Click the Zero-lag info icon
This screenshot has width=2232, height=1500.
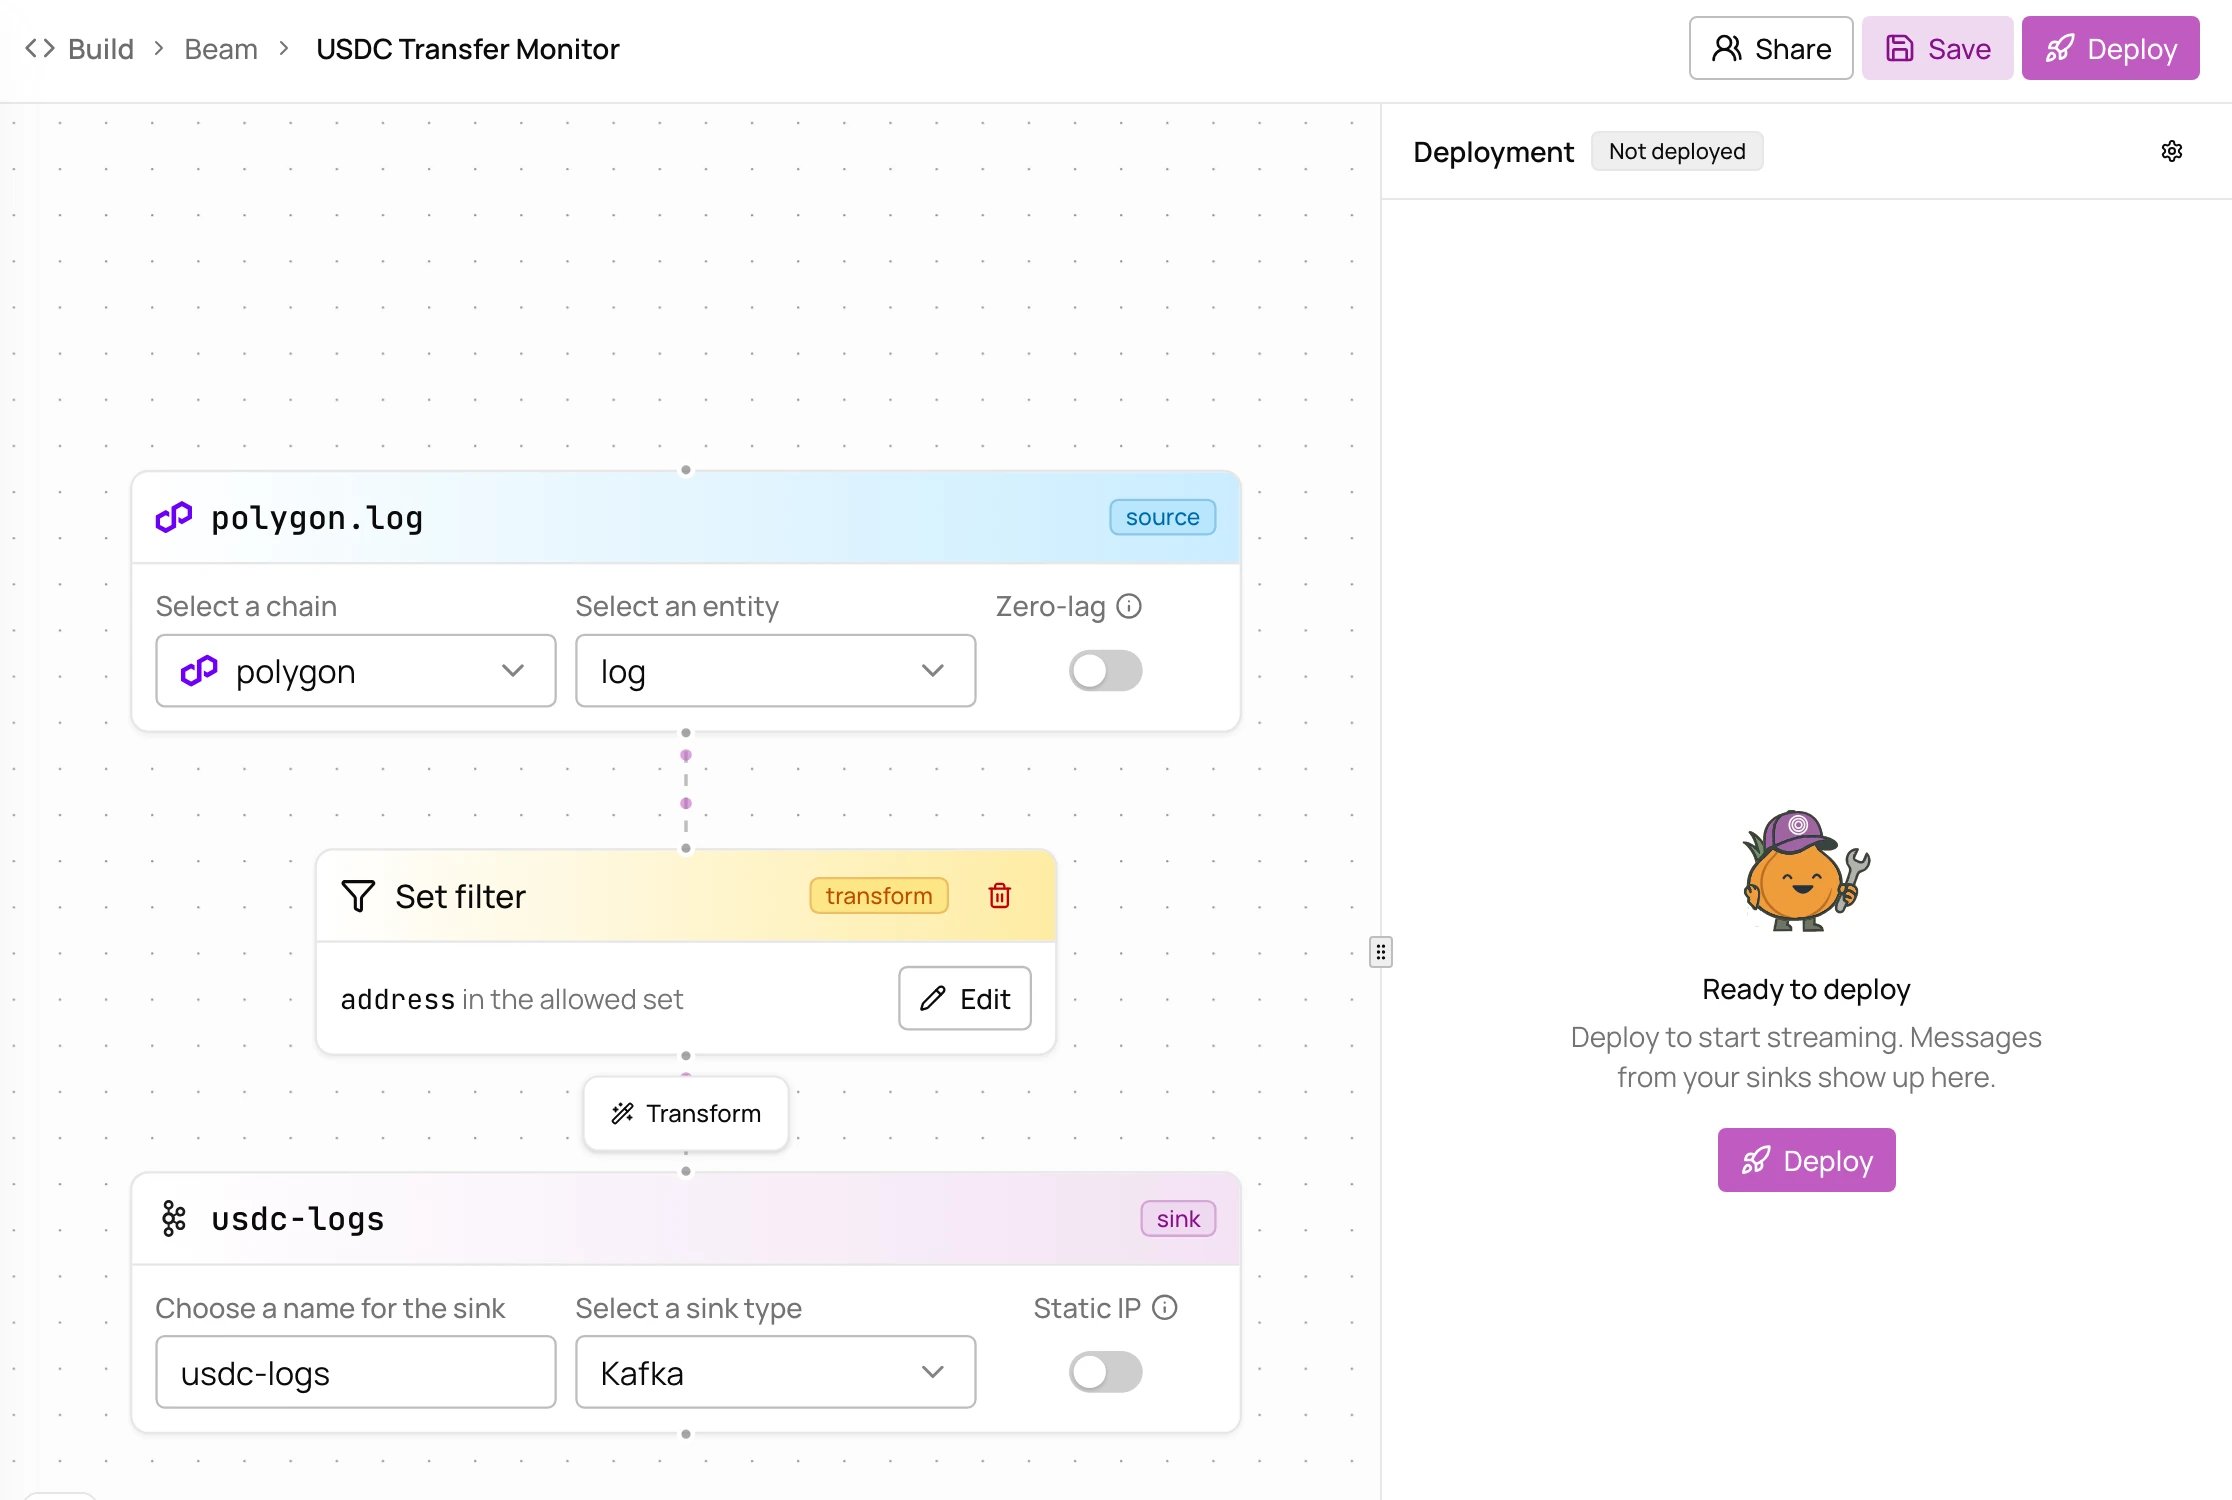pyautogui.click(x=1129, y=606)
